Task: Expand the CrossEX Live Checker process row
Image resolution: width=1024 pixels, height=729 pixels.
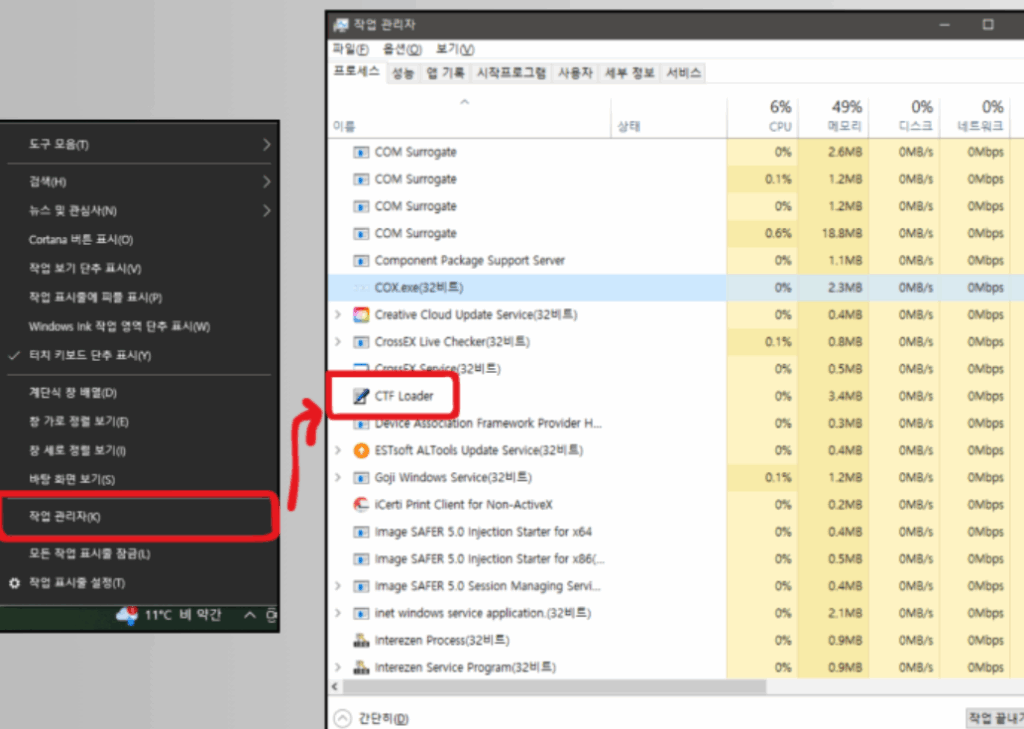Action: tap(338, 342)
